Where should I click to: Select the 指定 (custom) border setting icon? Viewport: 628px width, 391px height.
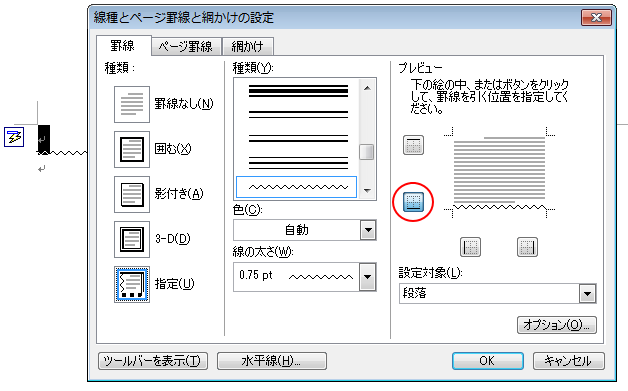[132, 284]
